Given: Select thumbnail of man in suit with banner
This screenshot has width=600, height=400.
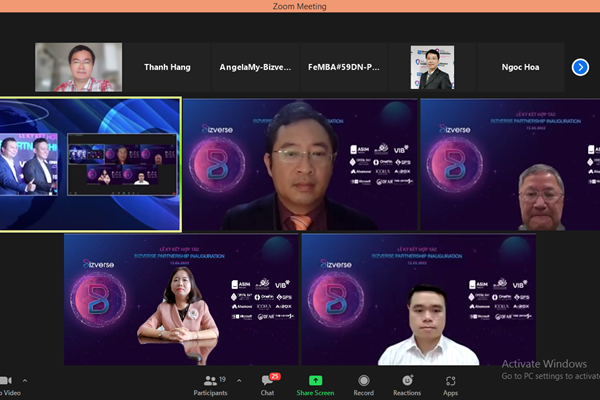Looking at the screenshot, I should tap(432, 67).
